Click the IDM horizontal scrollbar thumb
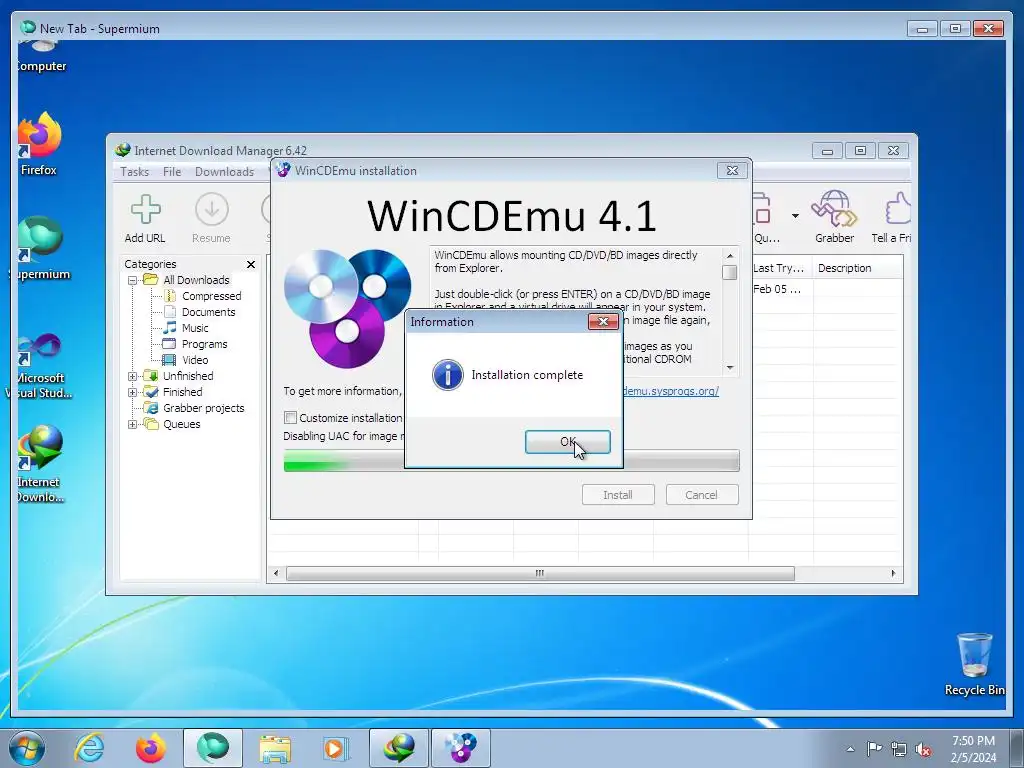 click(x=540, y=573)
